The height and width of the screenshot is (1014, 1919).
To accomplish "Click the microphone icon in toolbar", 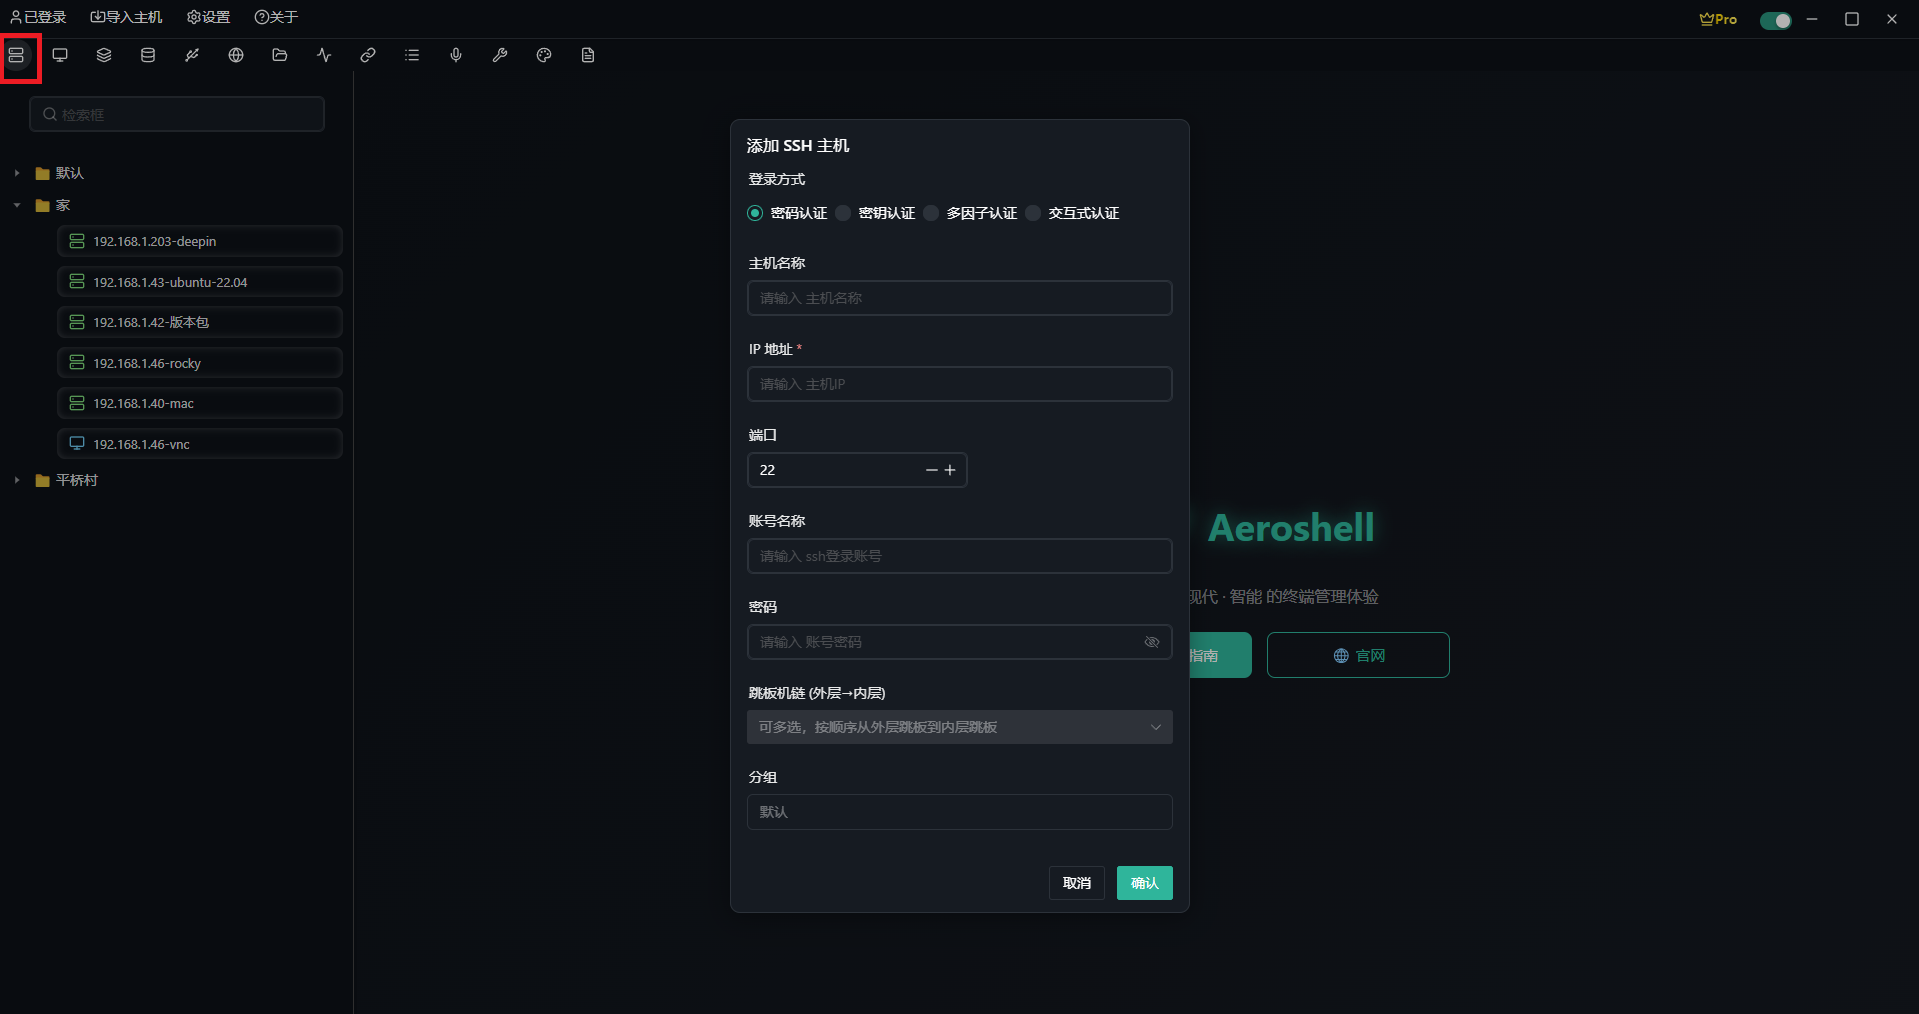I will pyautogui.click(x=456, y=55).
